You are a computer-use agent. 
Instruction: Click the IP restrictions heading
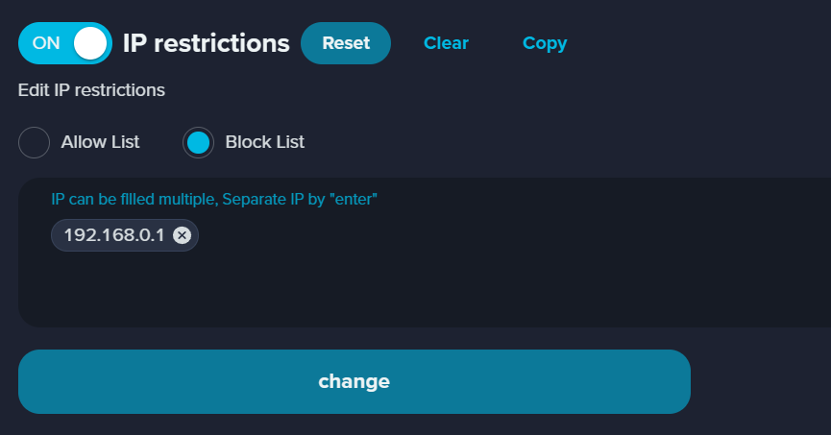click(x=206, y=43)
